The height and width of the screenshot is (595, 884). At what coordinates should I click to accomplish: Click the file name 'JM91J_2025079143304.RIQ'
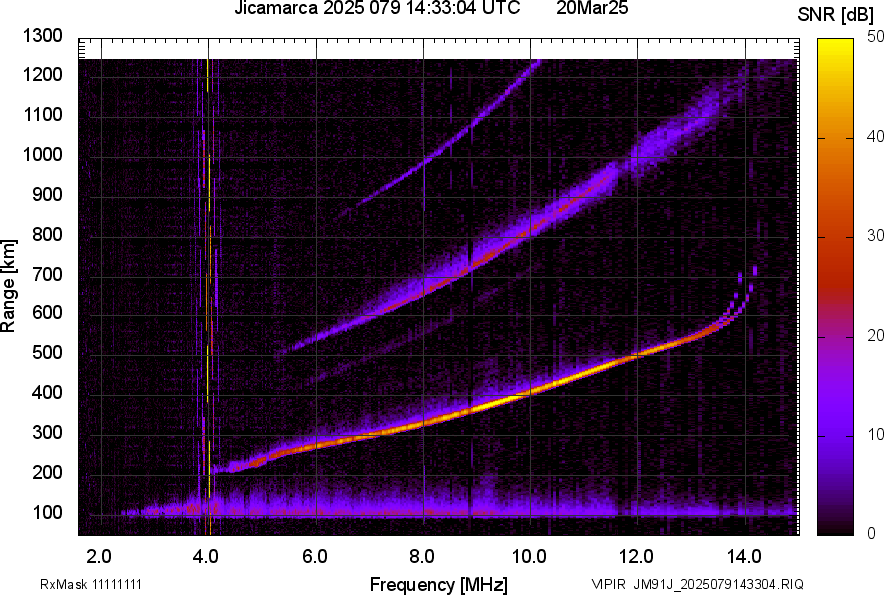718,584
